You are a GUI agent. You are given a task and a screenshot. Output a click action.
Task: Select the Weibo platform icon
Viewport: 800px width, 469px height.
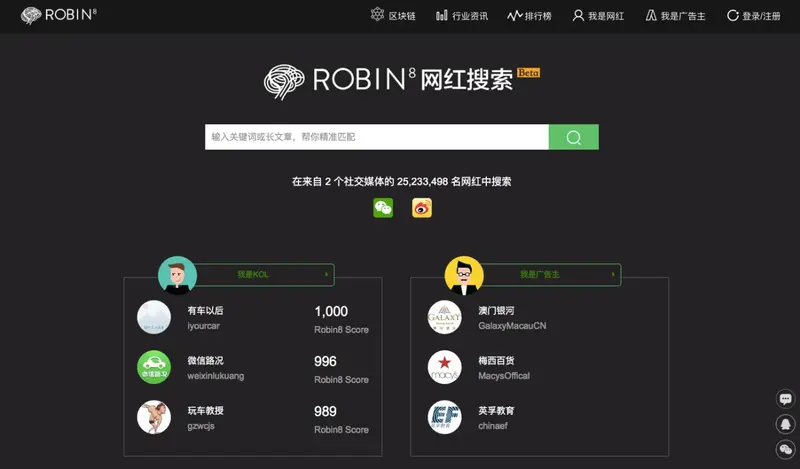click(422, 208)
